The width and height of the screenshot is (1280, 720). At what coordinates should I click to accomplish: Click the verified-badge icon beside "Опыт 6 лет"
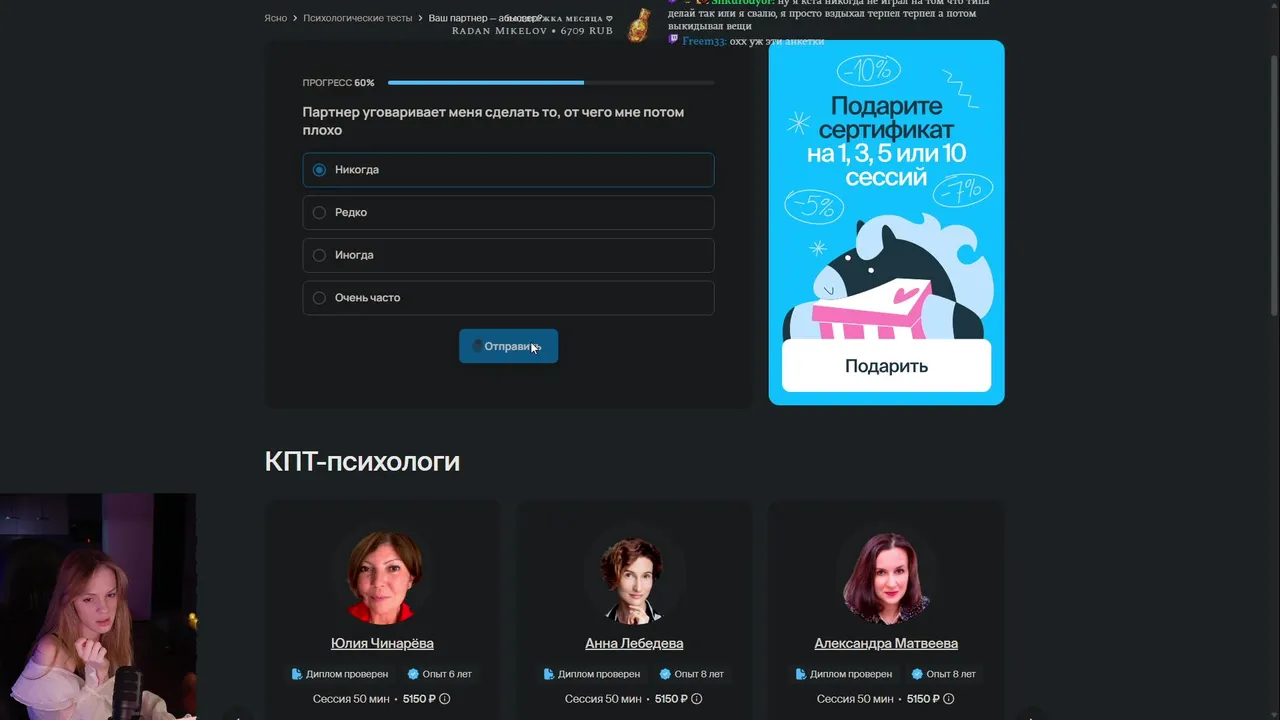click(413, 674)
